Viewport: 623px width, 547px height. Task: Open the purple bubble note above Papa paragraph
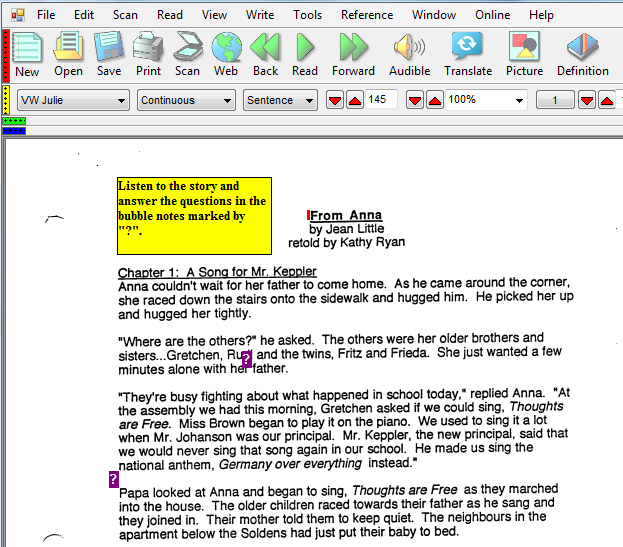point(114,479)
